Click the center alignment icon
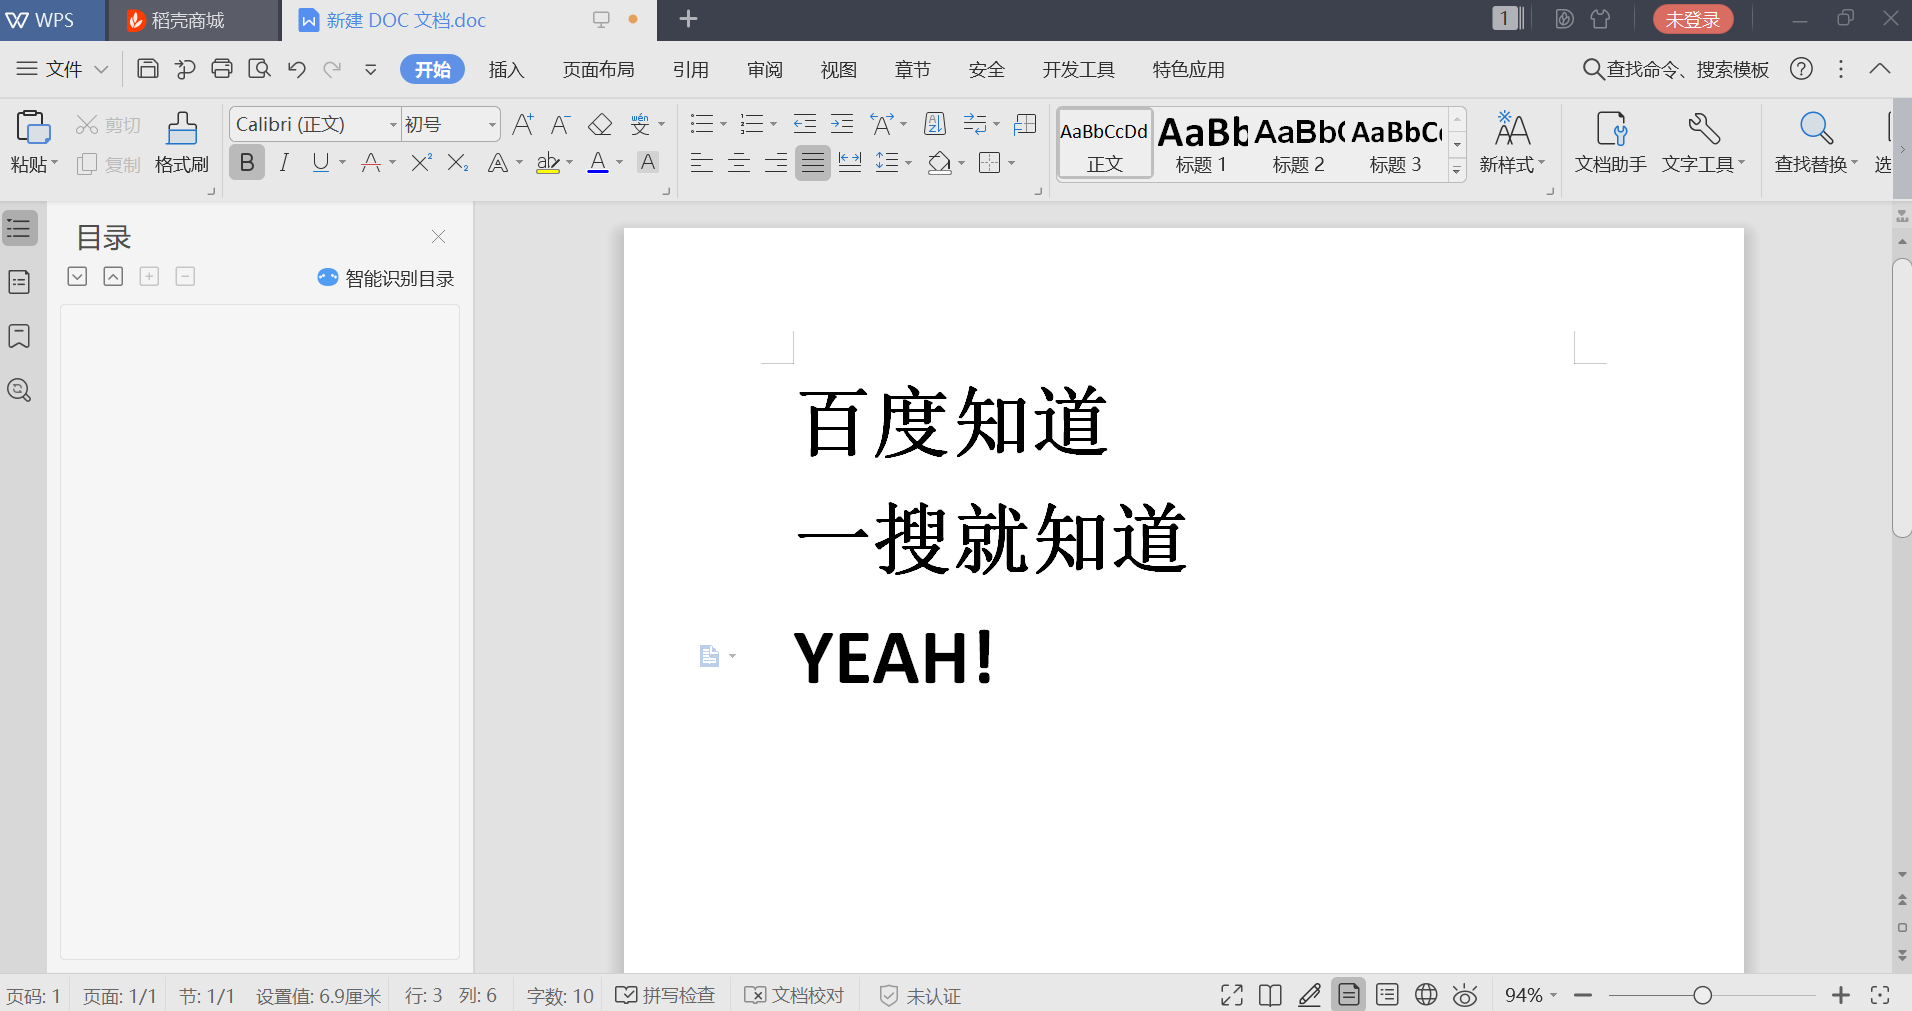This screenshot has height=1011, width=1912. click(x=739, y=163)
